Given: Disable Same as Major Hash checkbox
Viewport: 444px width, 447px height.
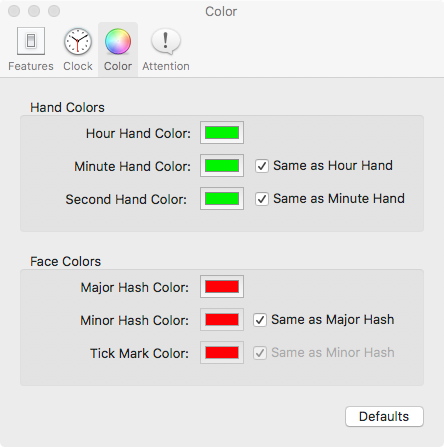Looking at the screenshot, I should pyautogui.click(x=260, y=320).
